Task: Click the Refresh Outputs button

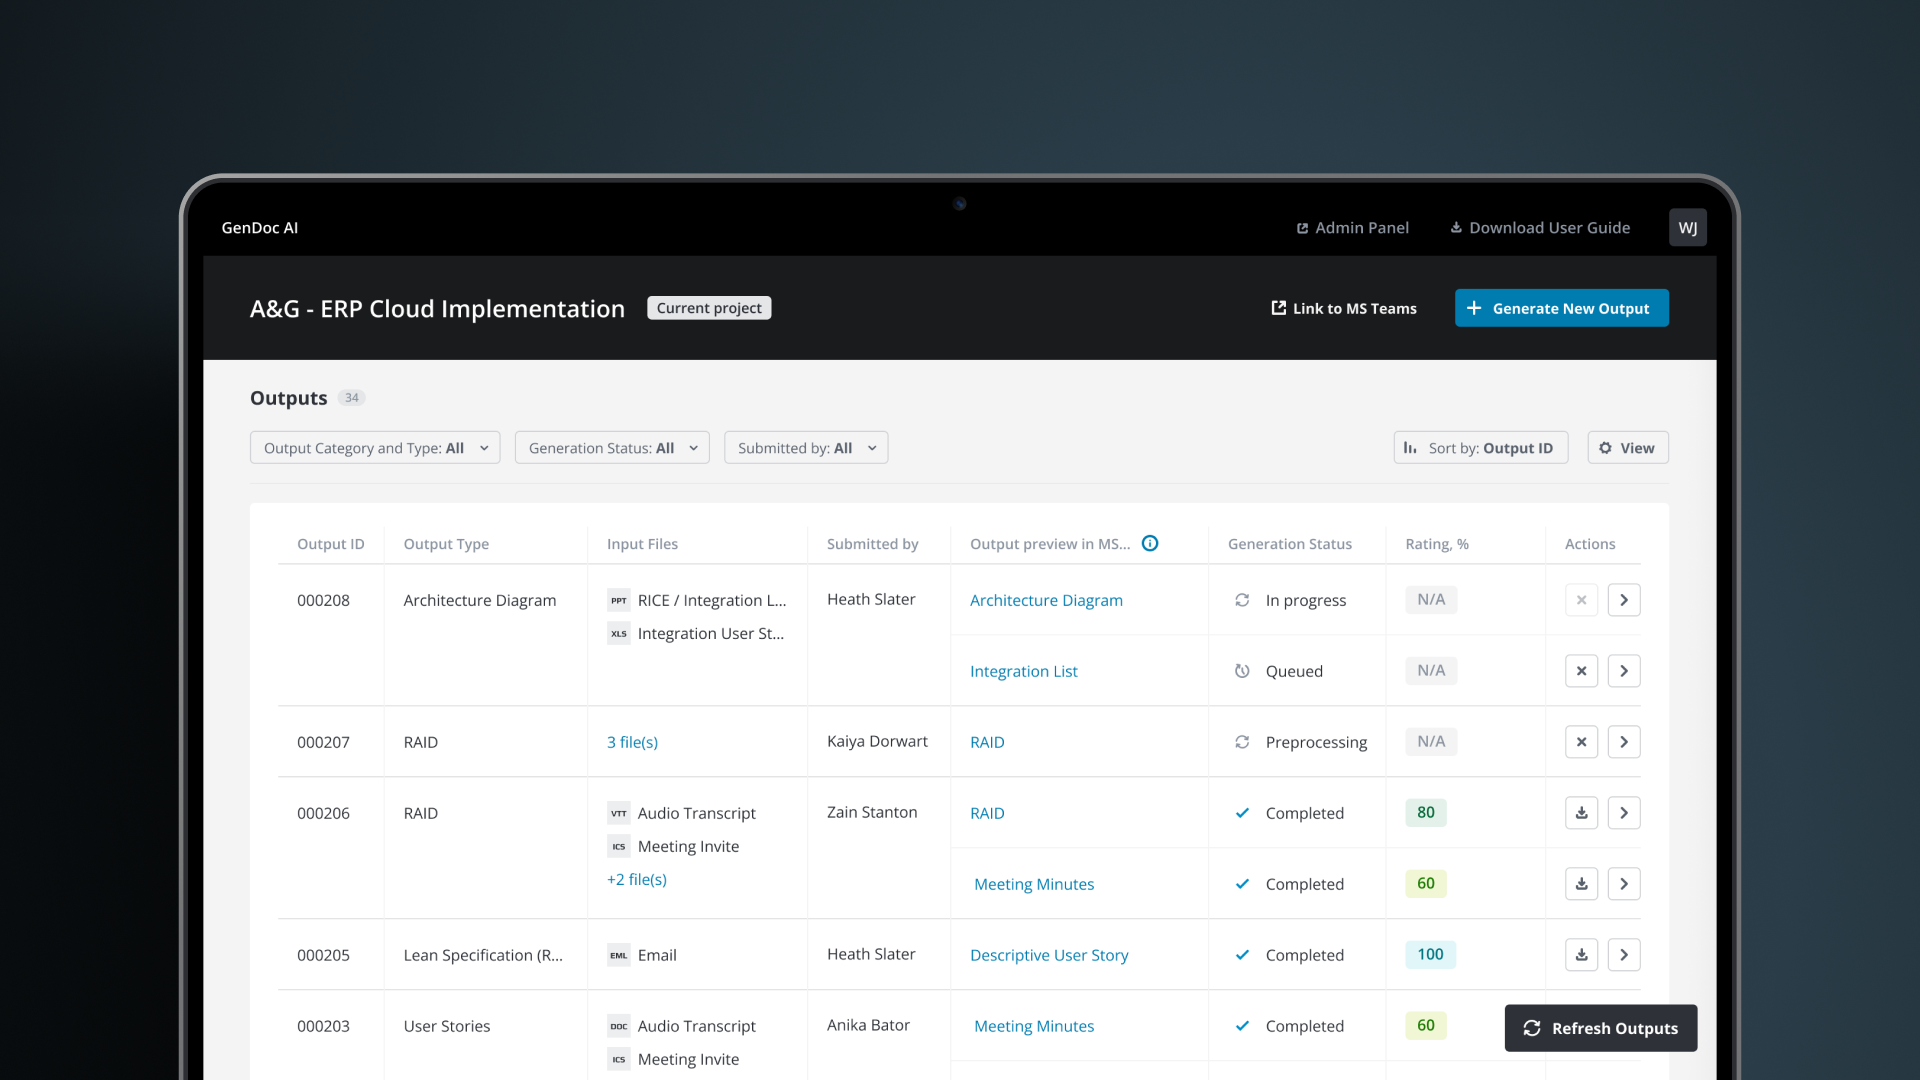Action: pos(1600,1028)
